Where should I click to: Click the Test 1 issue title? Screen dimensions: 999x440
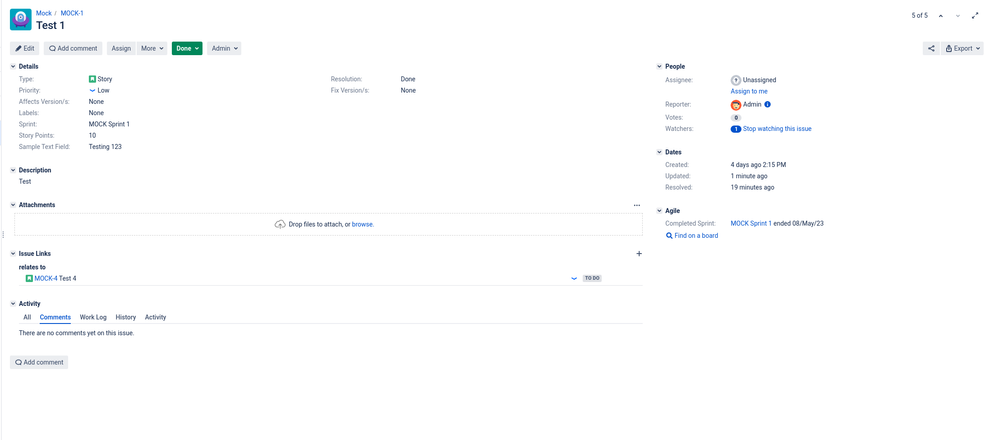click(50, 25)
